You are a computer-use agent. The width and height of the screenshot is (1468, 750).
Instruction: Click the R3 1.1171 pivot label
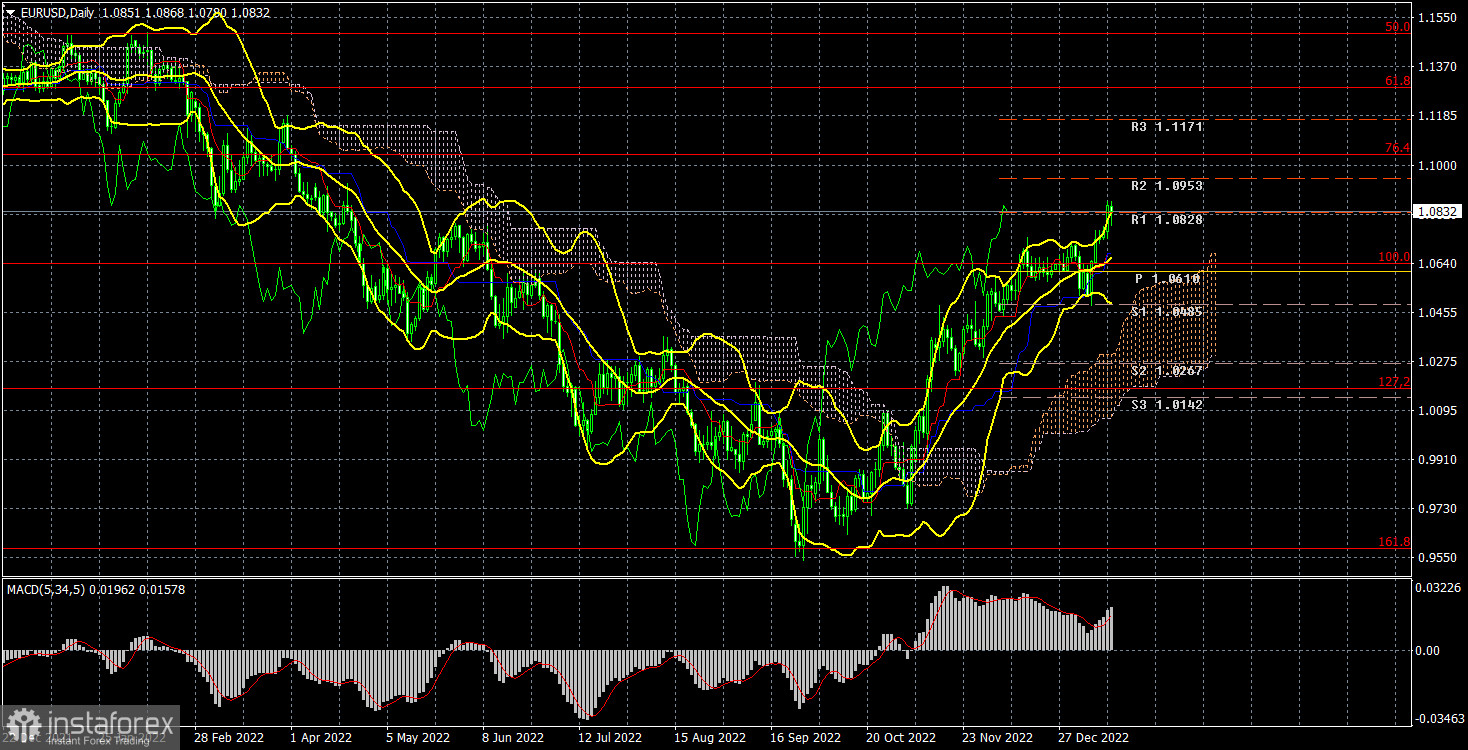click(x=1167, y=128)
